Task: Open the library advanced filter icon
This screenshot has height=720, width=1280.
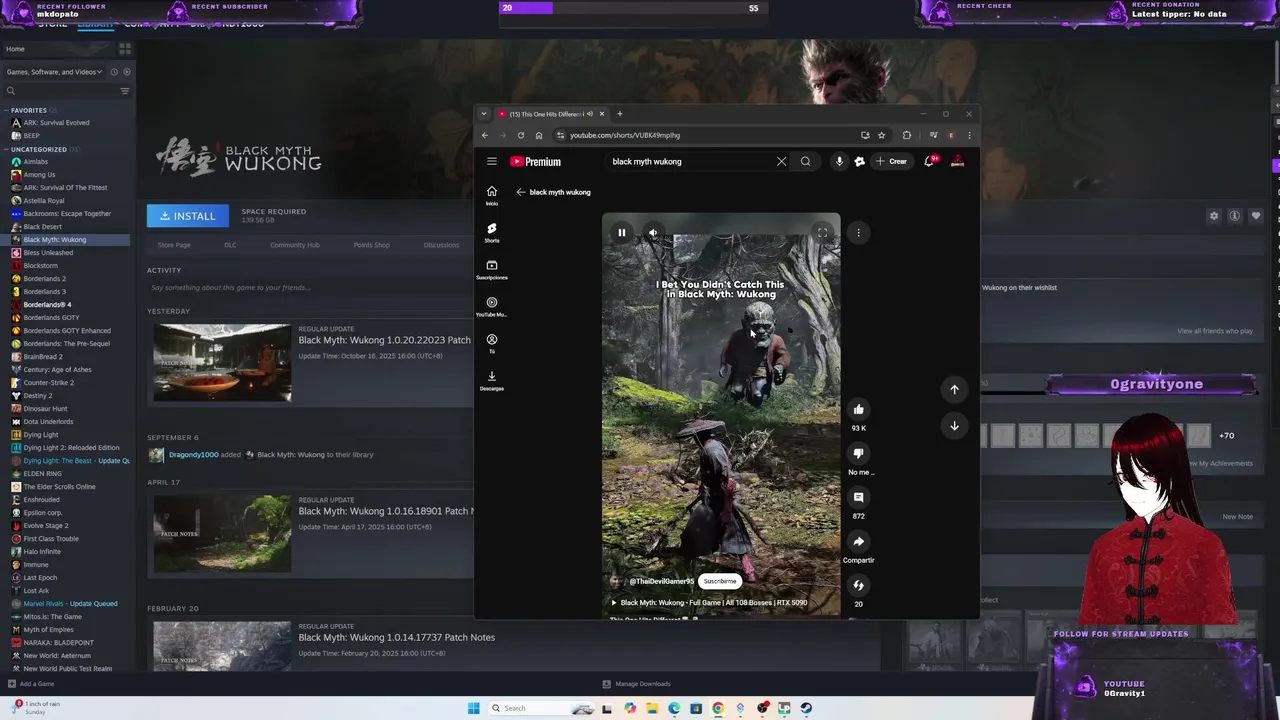Action: click(125, 91)
